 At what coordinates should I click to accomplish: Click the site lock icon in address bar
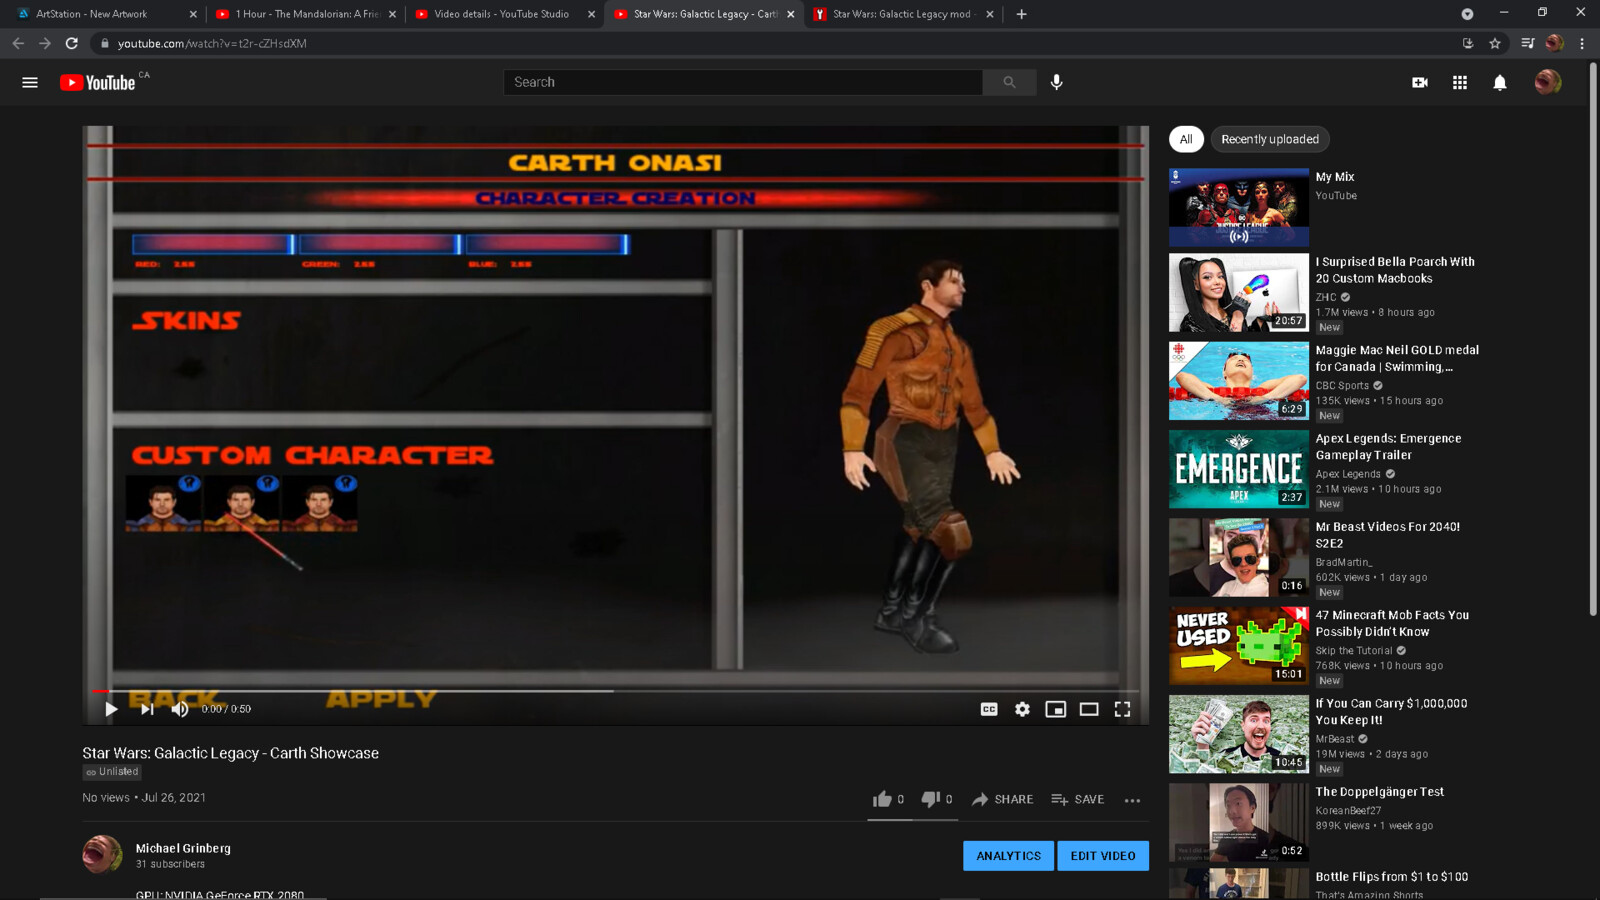pyautogui.click(x=104, y=43)
